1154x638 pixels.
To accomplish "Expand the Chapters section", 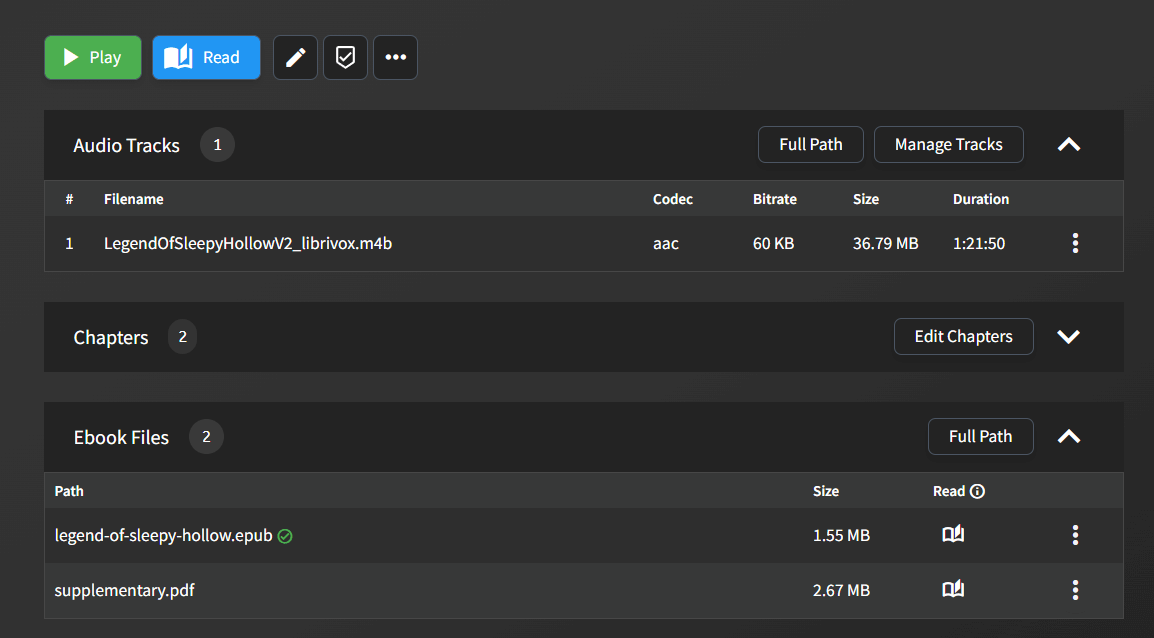I will coord(1069,337).
